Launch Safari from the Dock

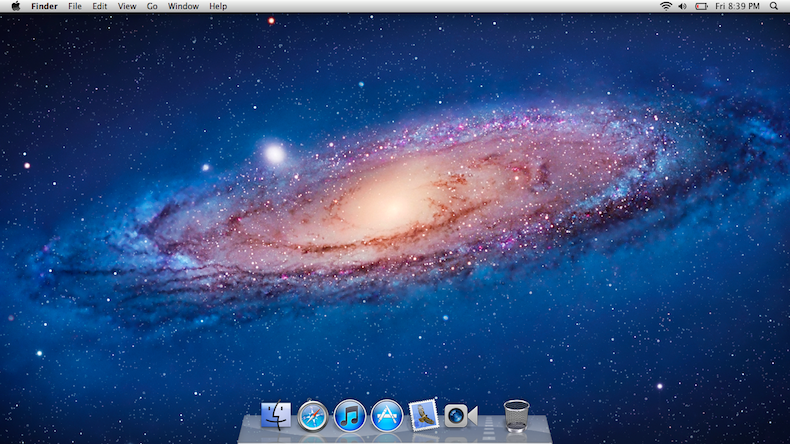(312, 416)
